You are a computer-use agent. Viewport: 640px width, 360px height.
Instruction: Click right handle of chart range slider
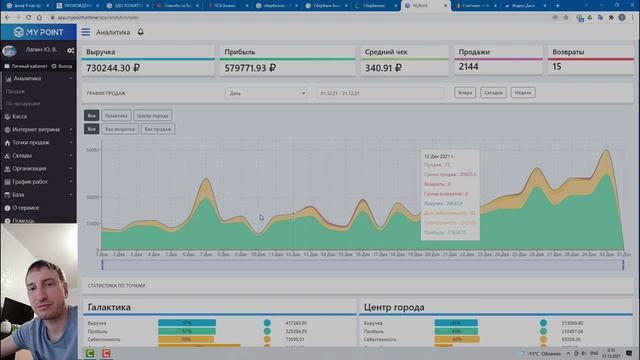(x=623, y=265)
